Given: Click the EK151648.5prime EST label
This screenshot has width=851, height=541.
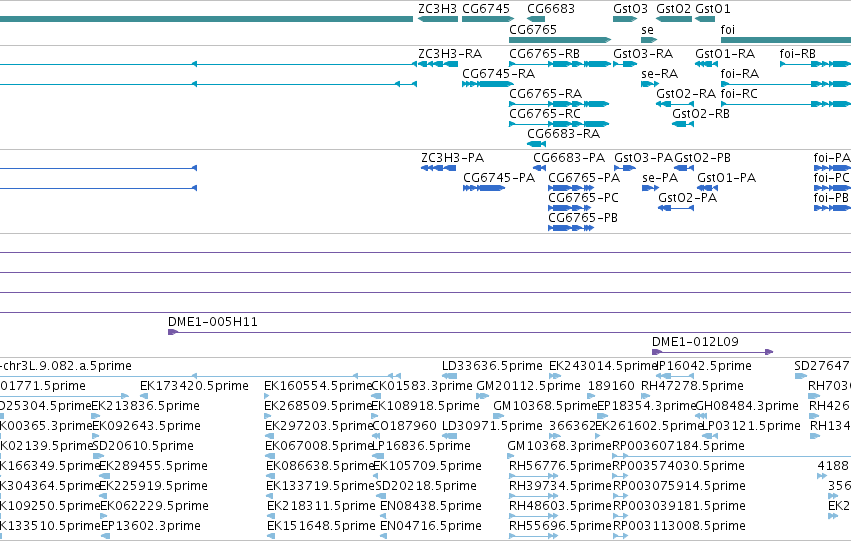Looking at the screenshot, I should point(321,526).
